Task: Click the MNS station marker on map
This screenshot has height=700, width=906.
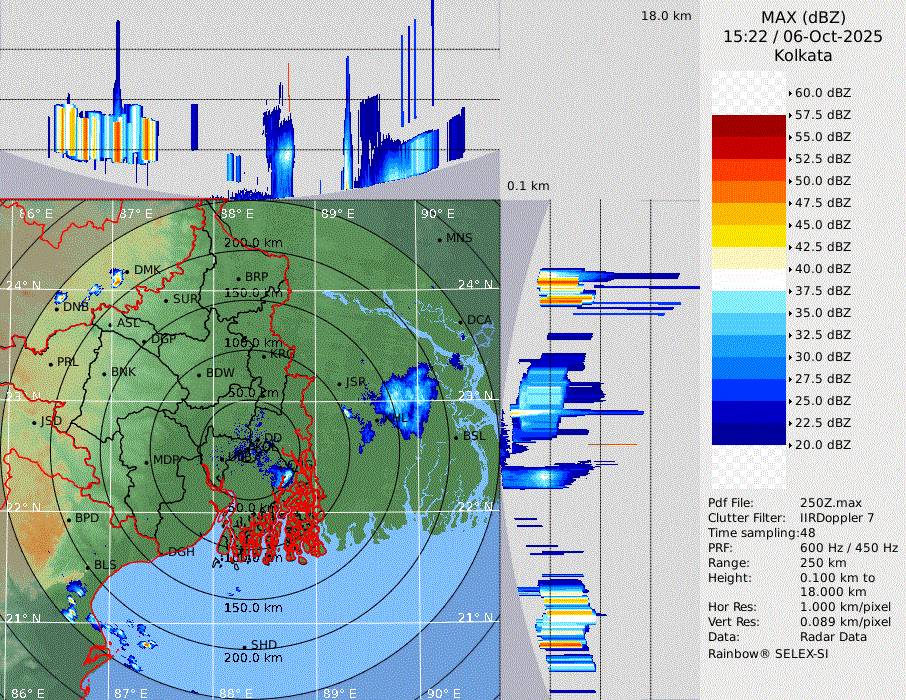Action: pos(440,239)
